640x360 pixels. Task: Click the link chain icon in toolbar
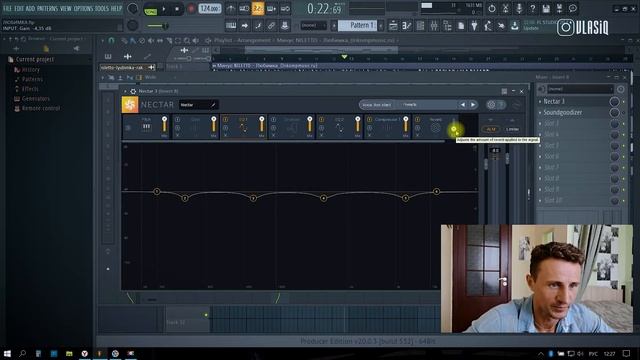[271, 26]
